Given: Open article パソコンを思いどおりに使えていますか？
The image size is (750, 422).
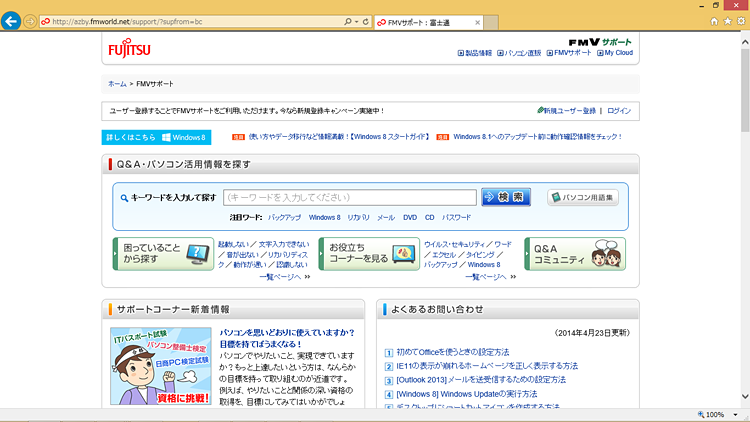Looking at the screenshot, I should point(287,338).
